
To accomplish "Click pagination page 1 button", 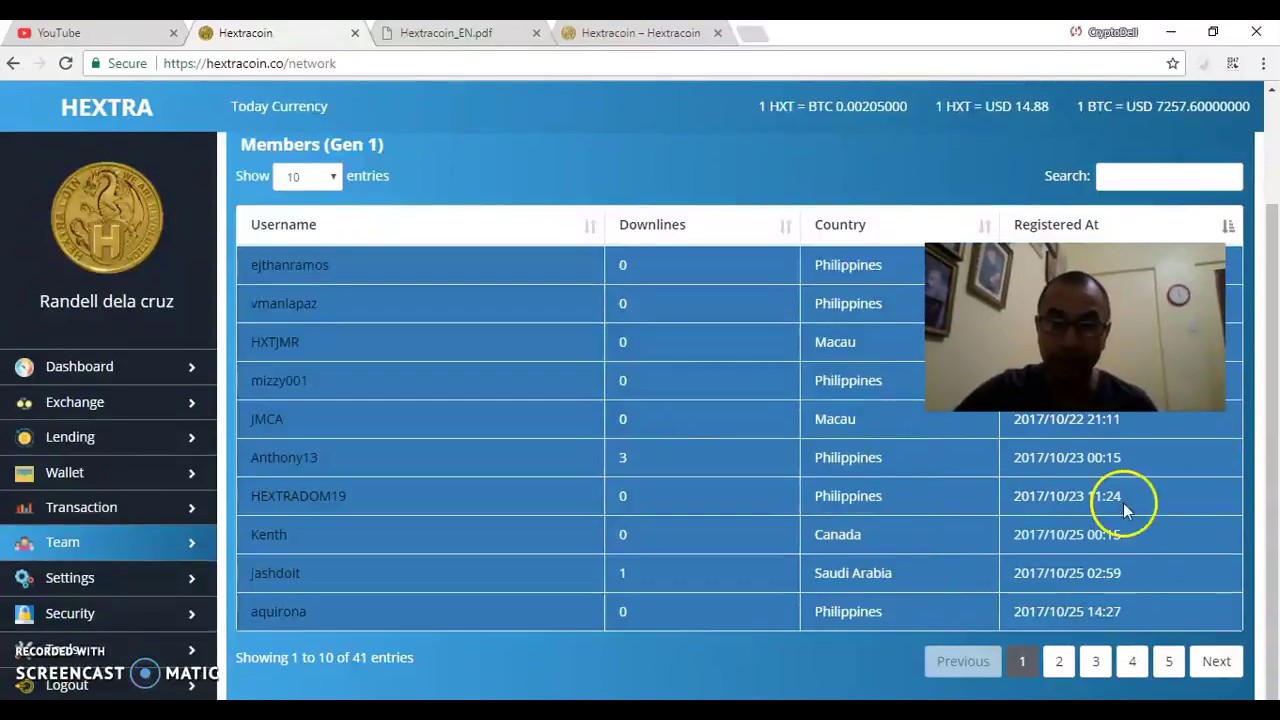I will (1022, 661).
